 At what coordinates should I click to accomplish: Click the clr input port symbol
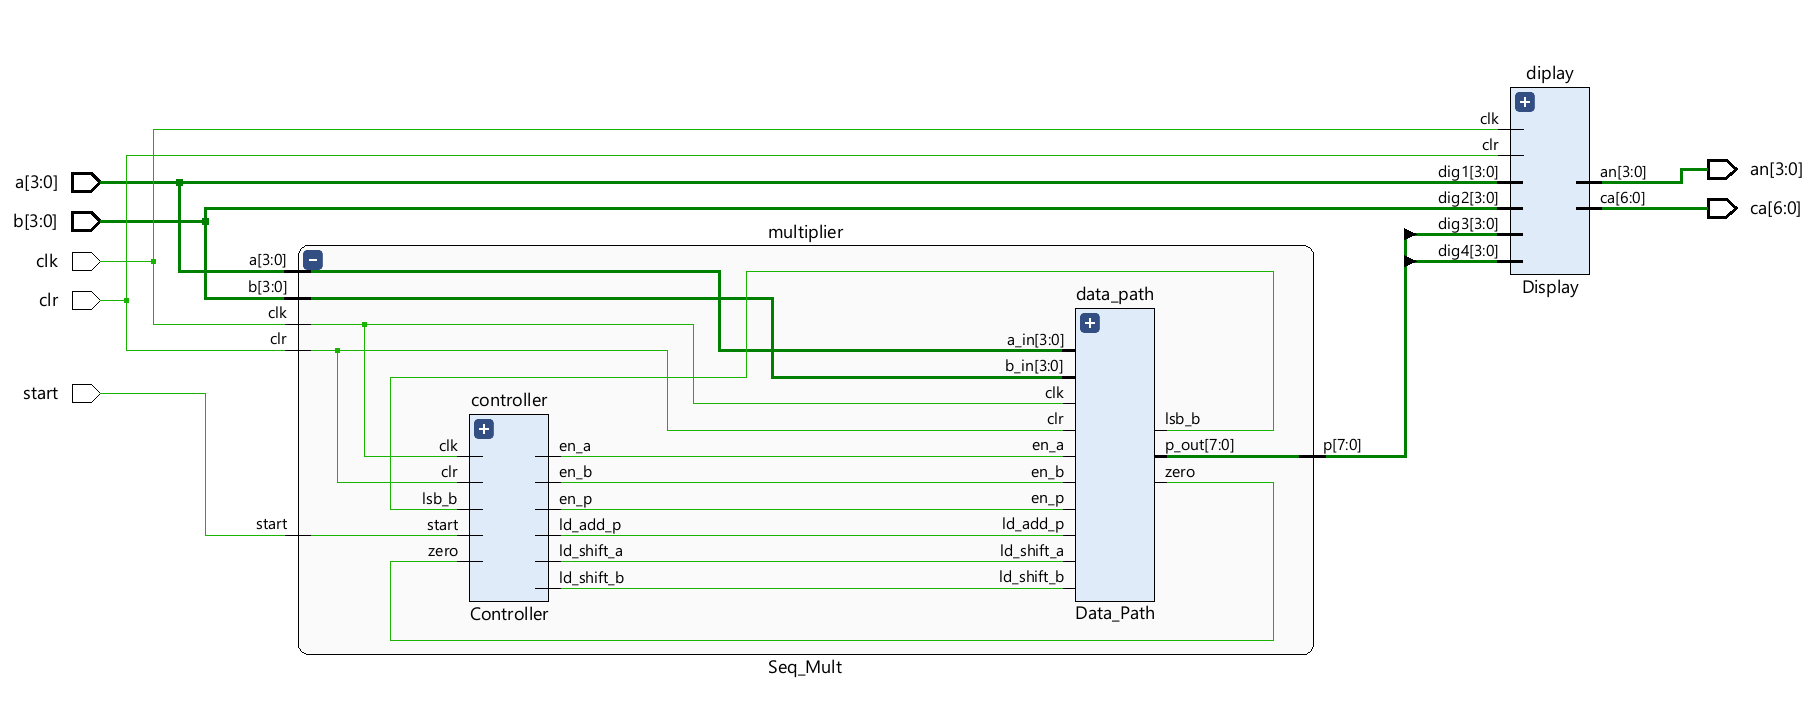[86, 300]
